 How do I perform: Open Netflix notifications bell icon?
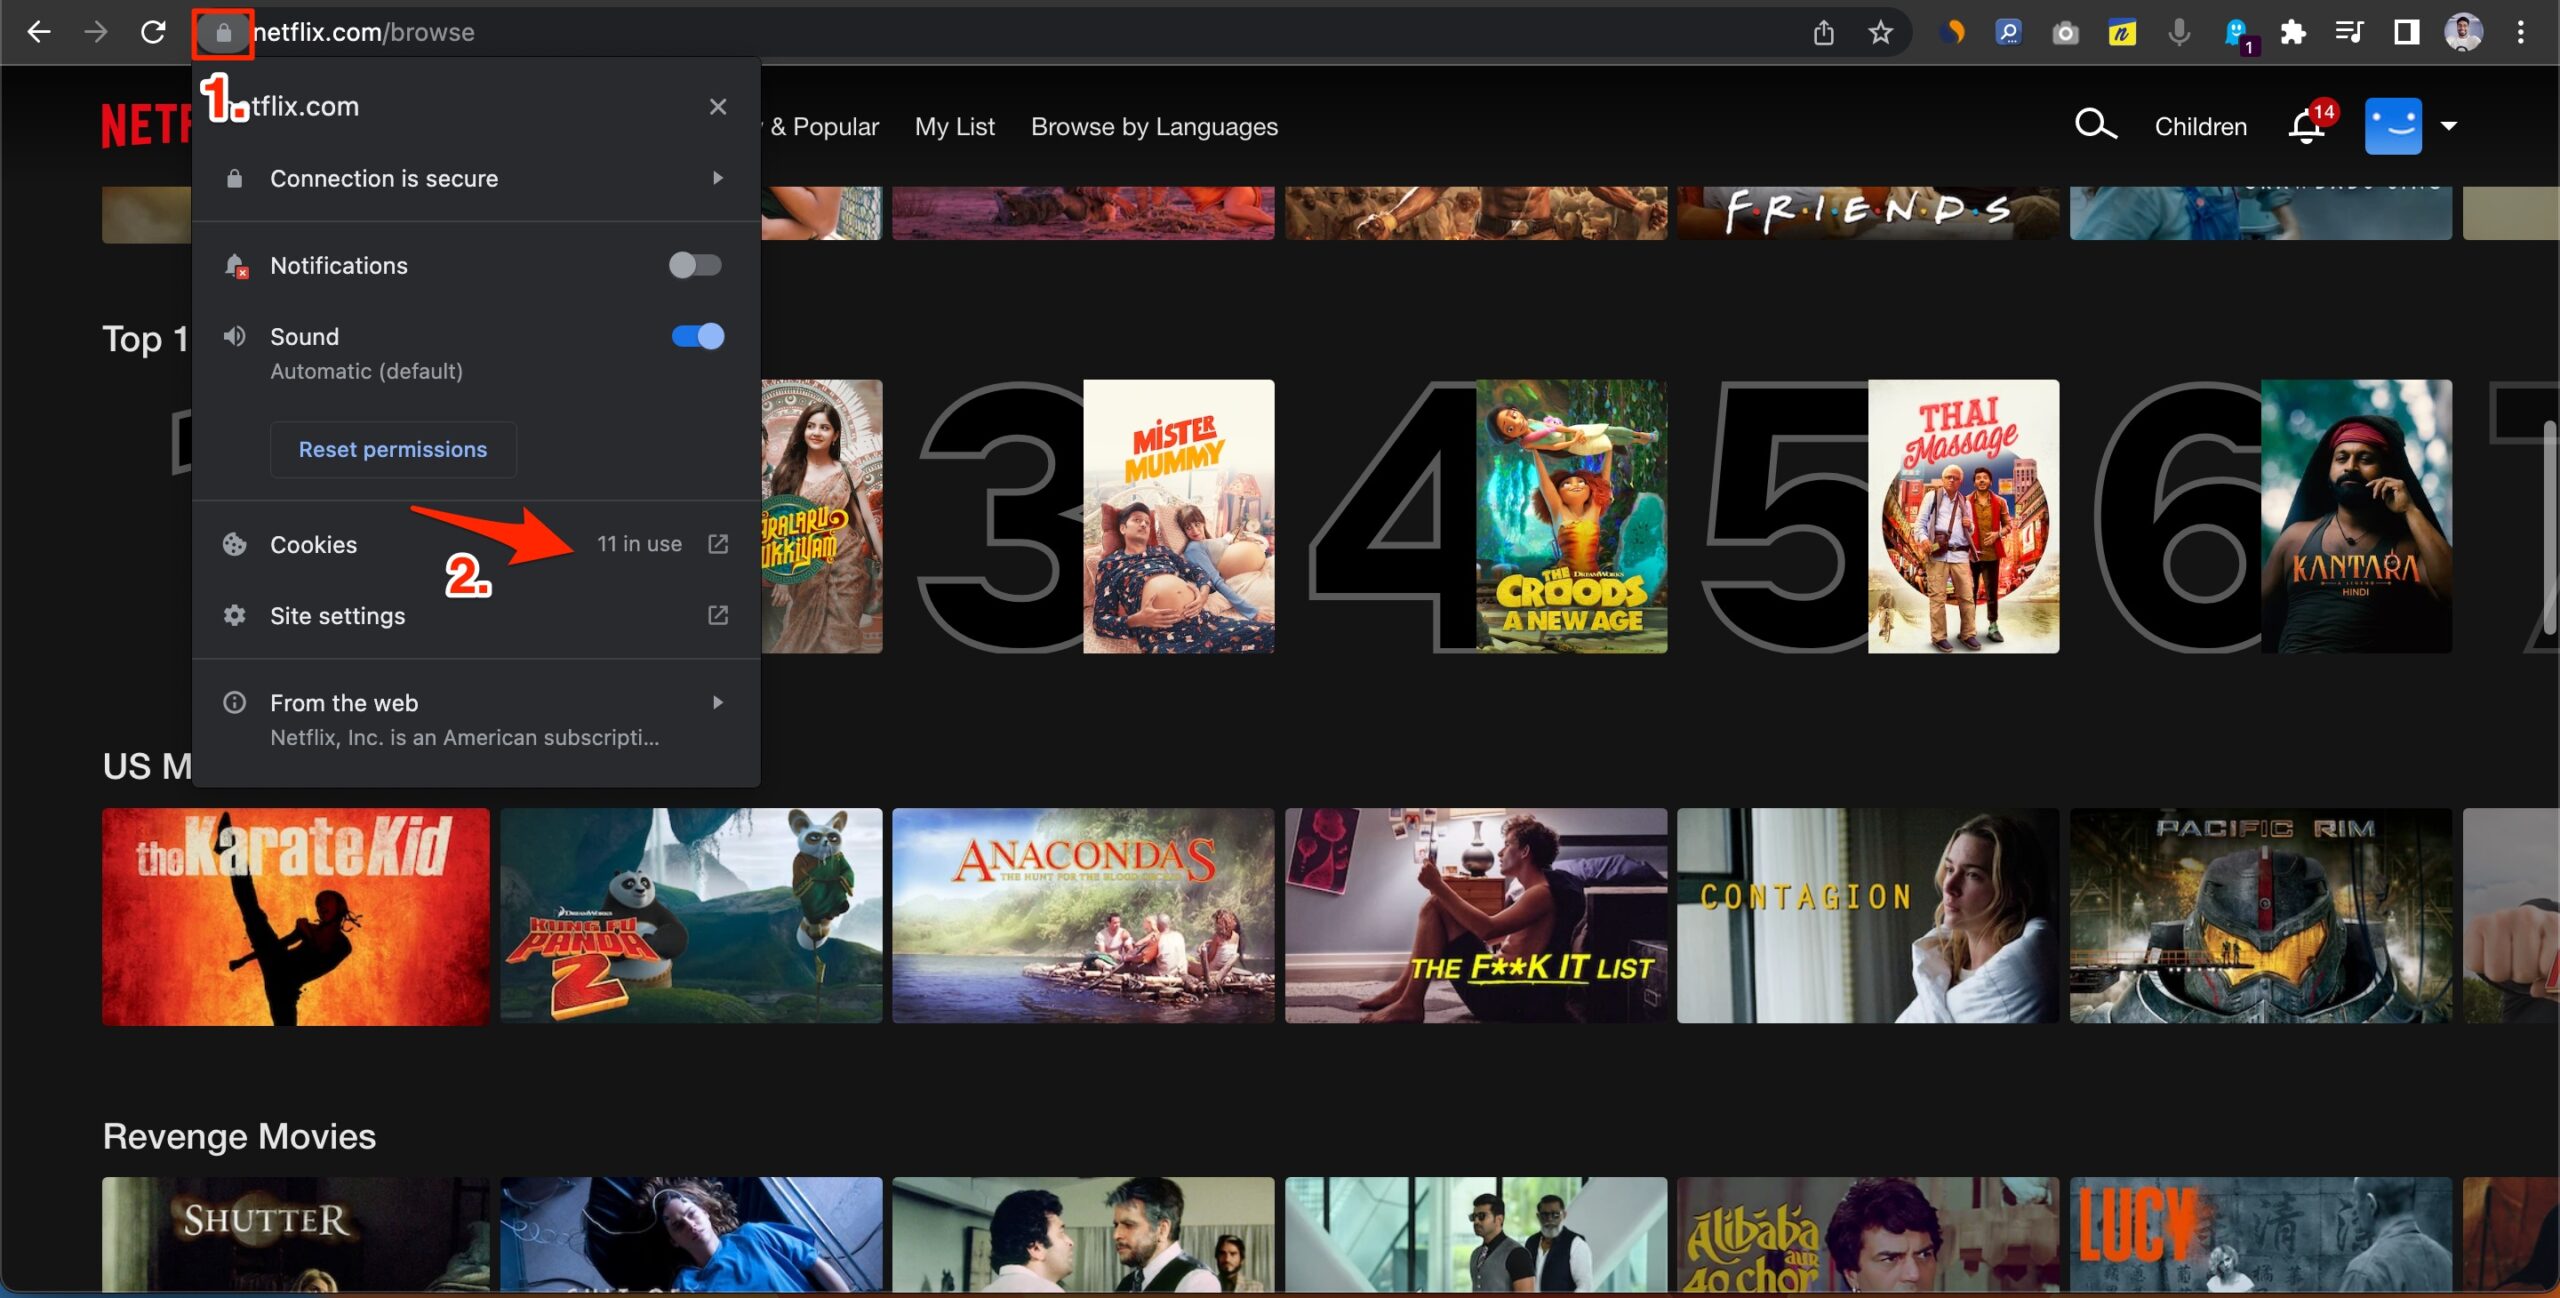(2306, 127)
